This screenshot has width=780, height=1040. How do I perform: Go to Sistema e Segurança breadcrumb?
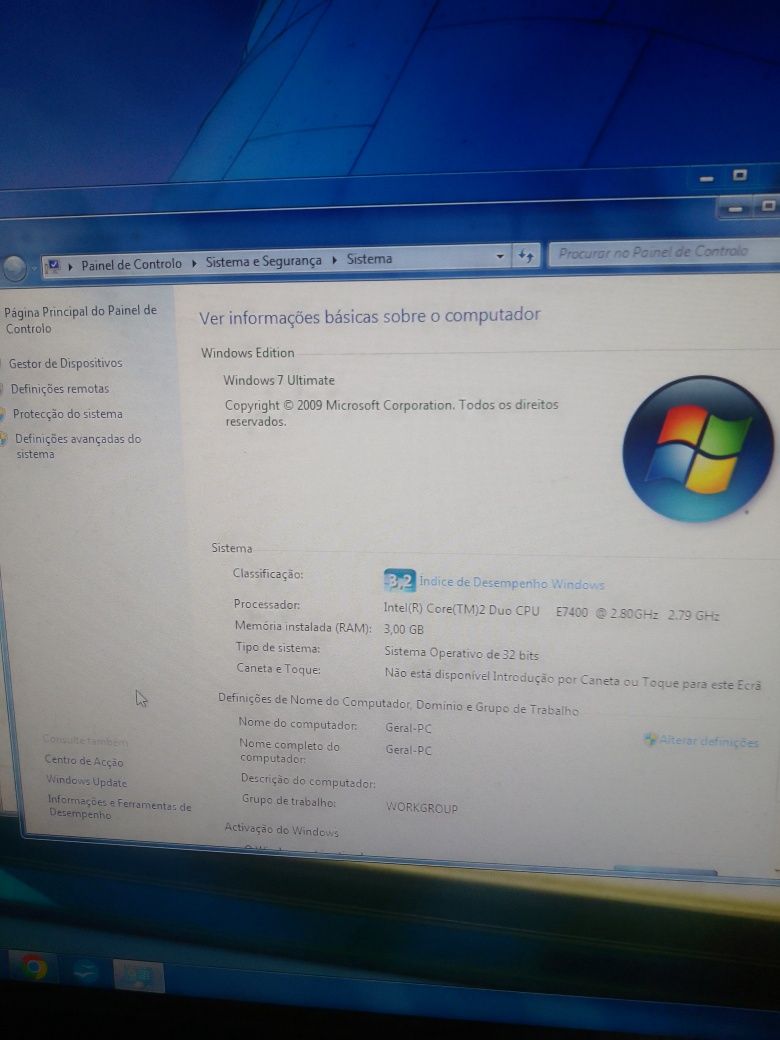coord(263,261)
